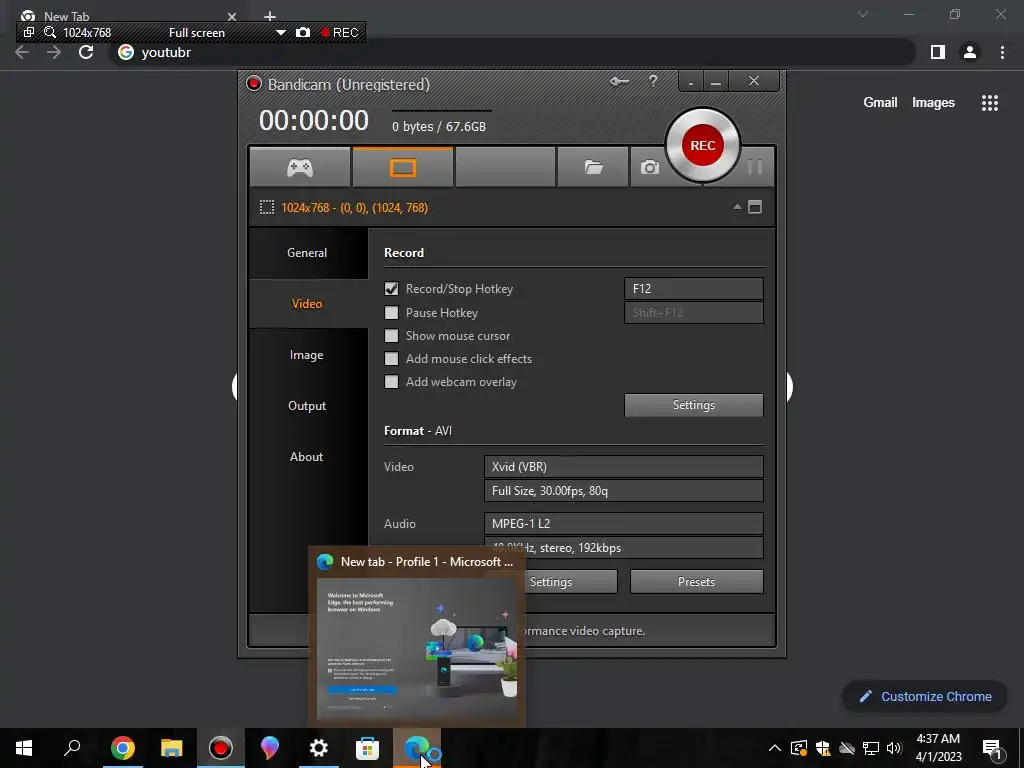Open the About tab in Bandicam
The width and height of the screenshot is (1024, 768).
click(307, 456)
